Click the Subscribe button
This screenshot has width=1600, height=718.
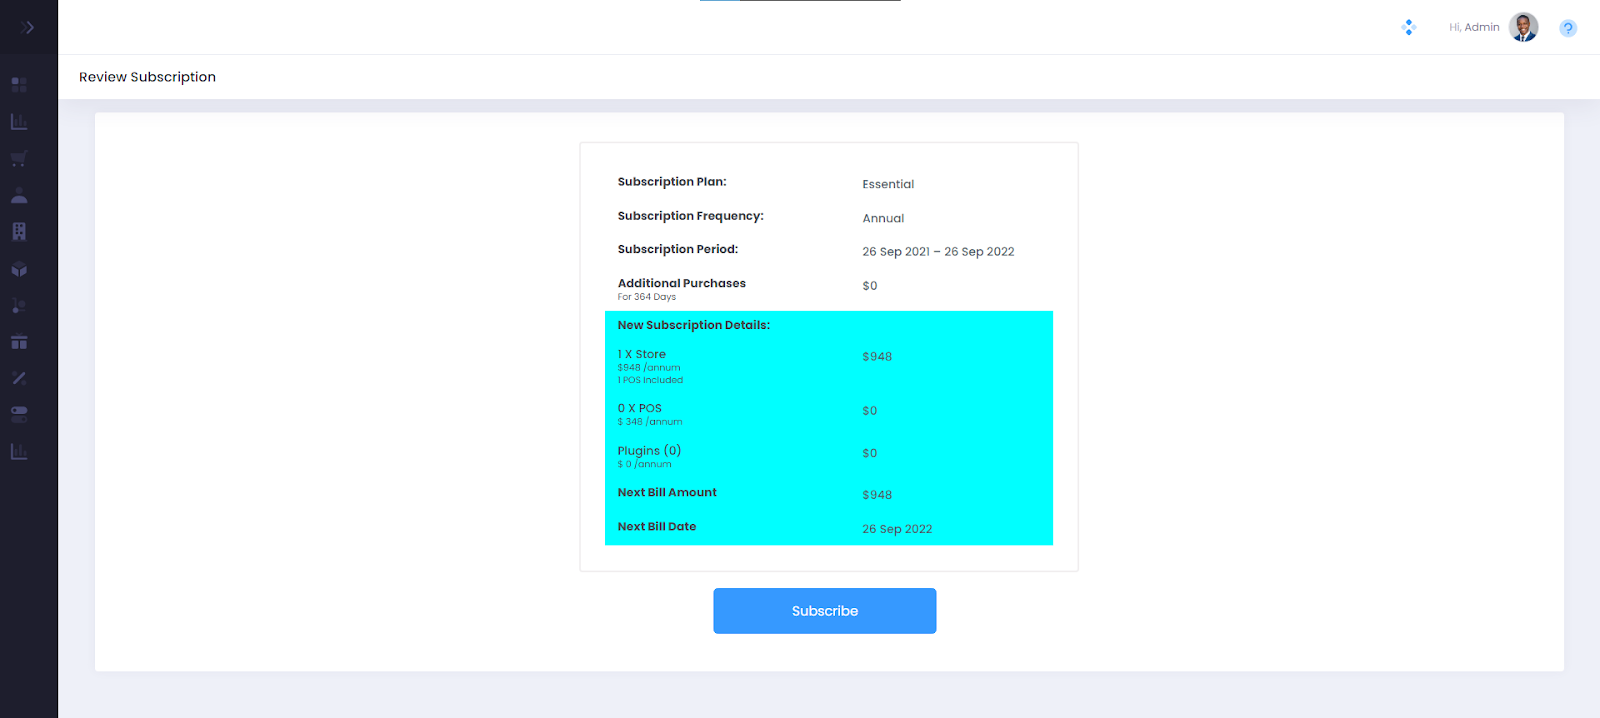[x=825, y=611]
